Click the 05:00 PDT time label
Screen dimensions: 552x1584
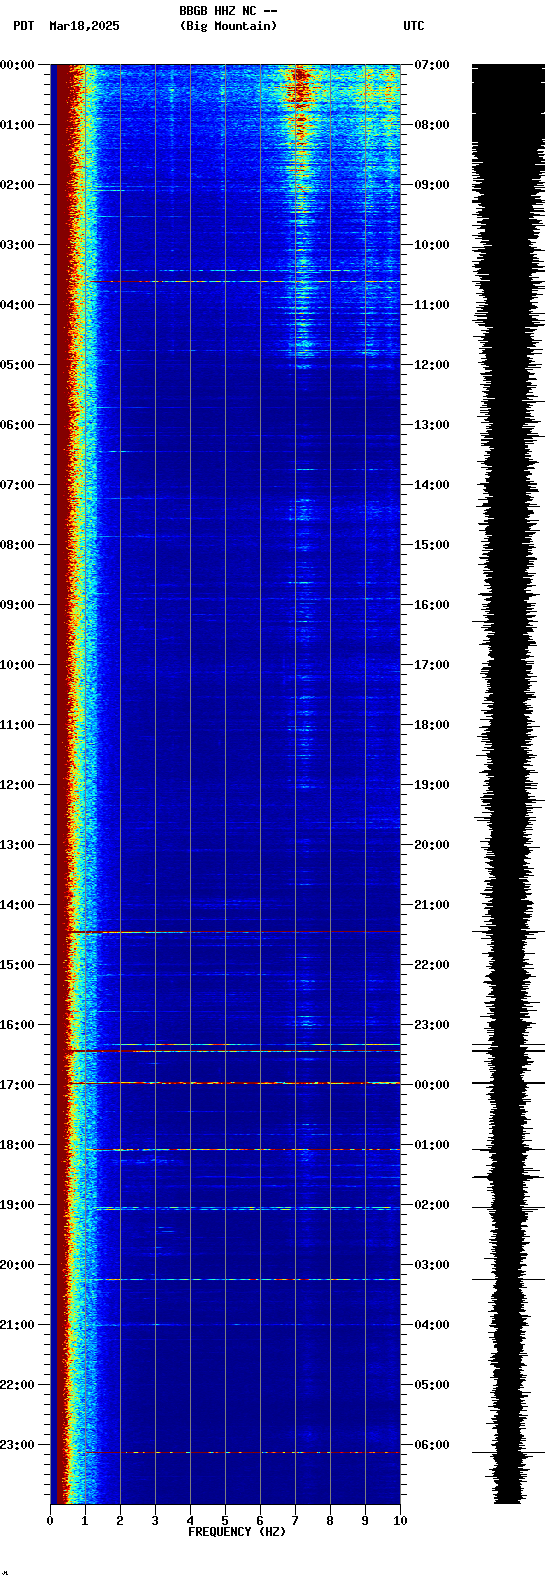pos(17,365)
